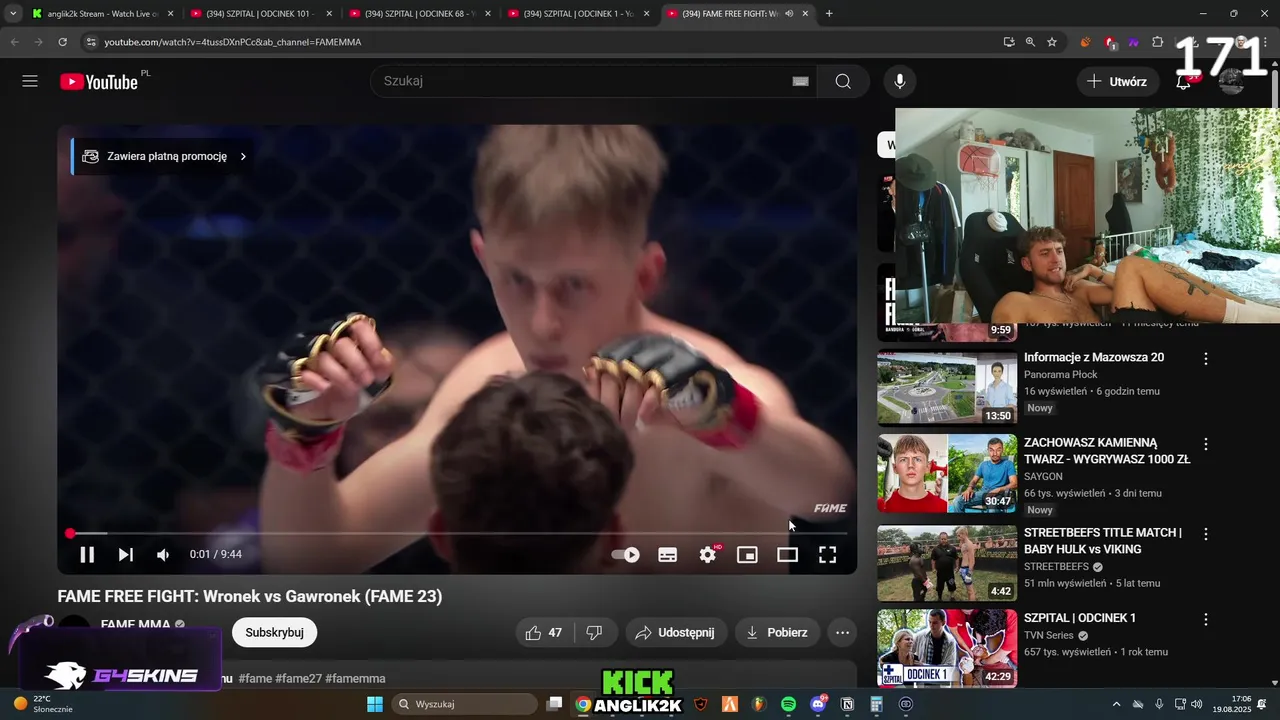Open the Utwórz create button
Screen dimensions: 1280x720
(x=1118, y=82)
